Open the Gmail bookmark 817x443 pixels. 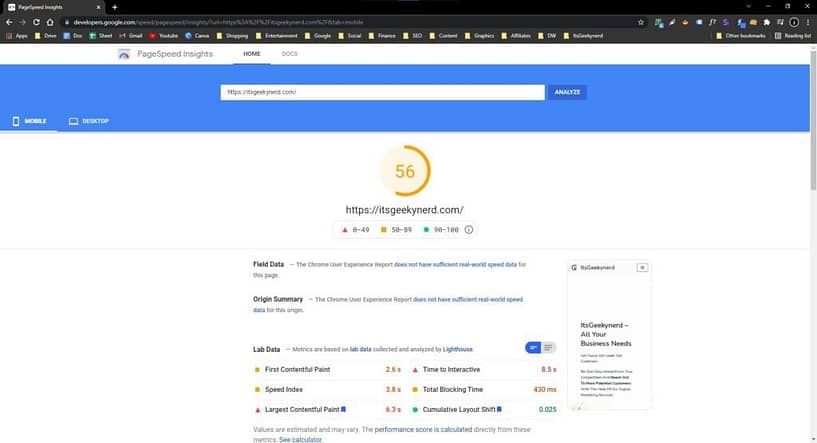click(x=131, y=36)
